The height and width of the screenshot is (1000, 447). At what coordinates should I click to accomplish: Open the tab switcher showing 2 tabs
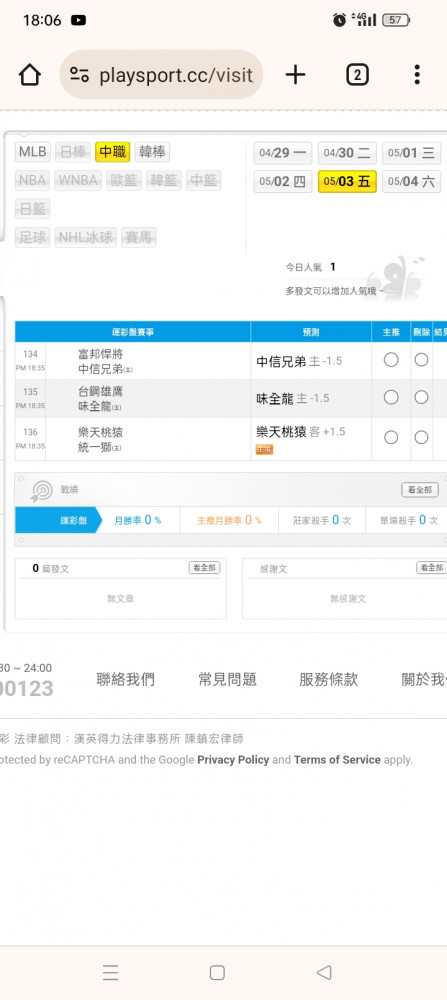point(357,75)
